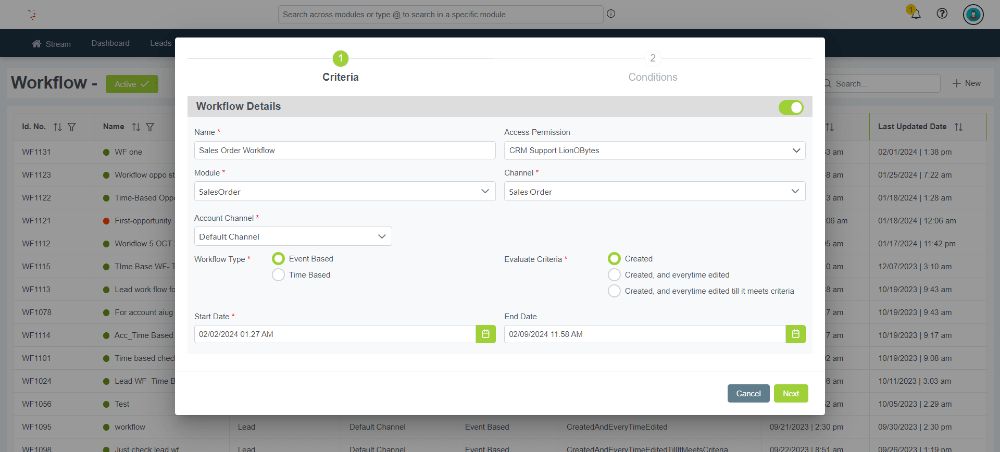1000x452 pixels.
Task: Select the Time Based workflow type
Action: coord(279,275)
